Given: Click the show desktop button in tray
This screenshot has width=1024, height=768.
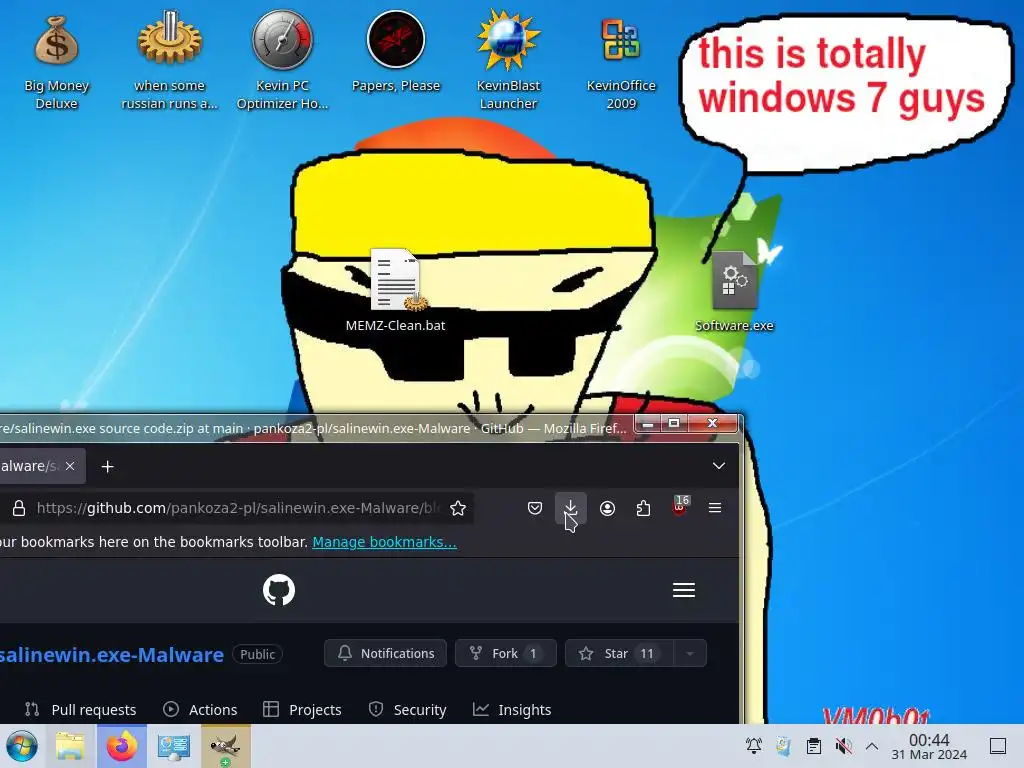Looking at the screenshot, I should click(x=998, y=745).
